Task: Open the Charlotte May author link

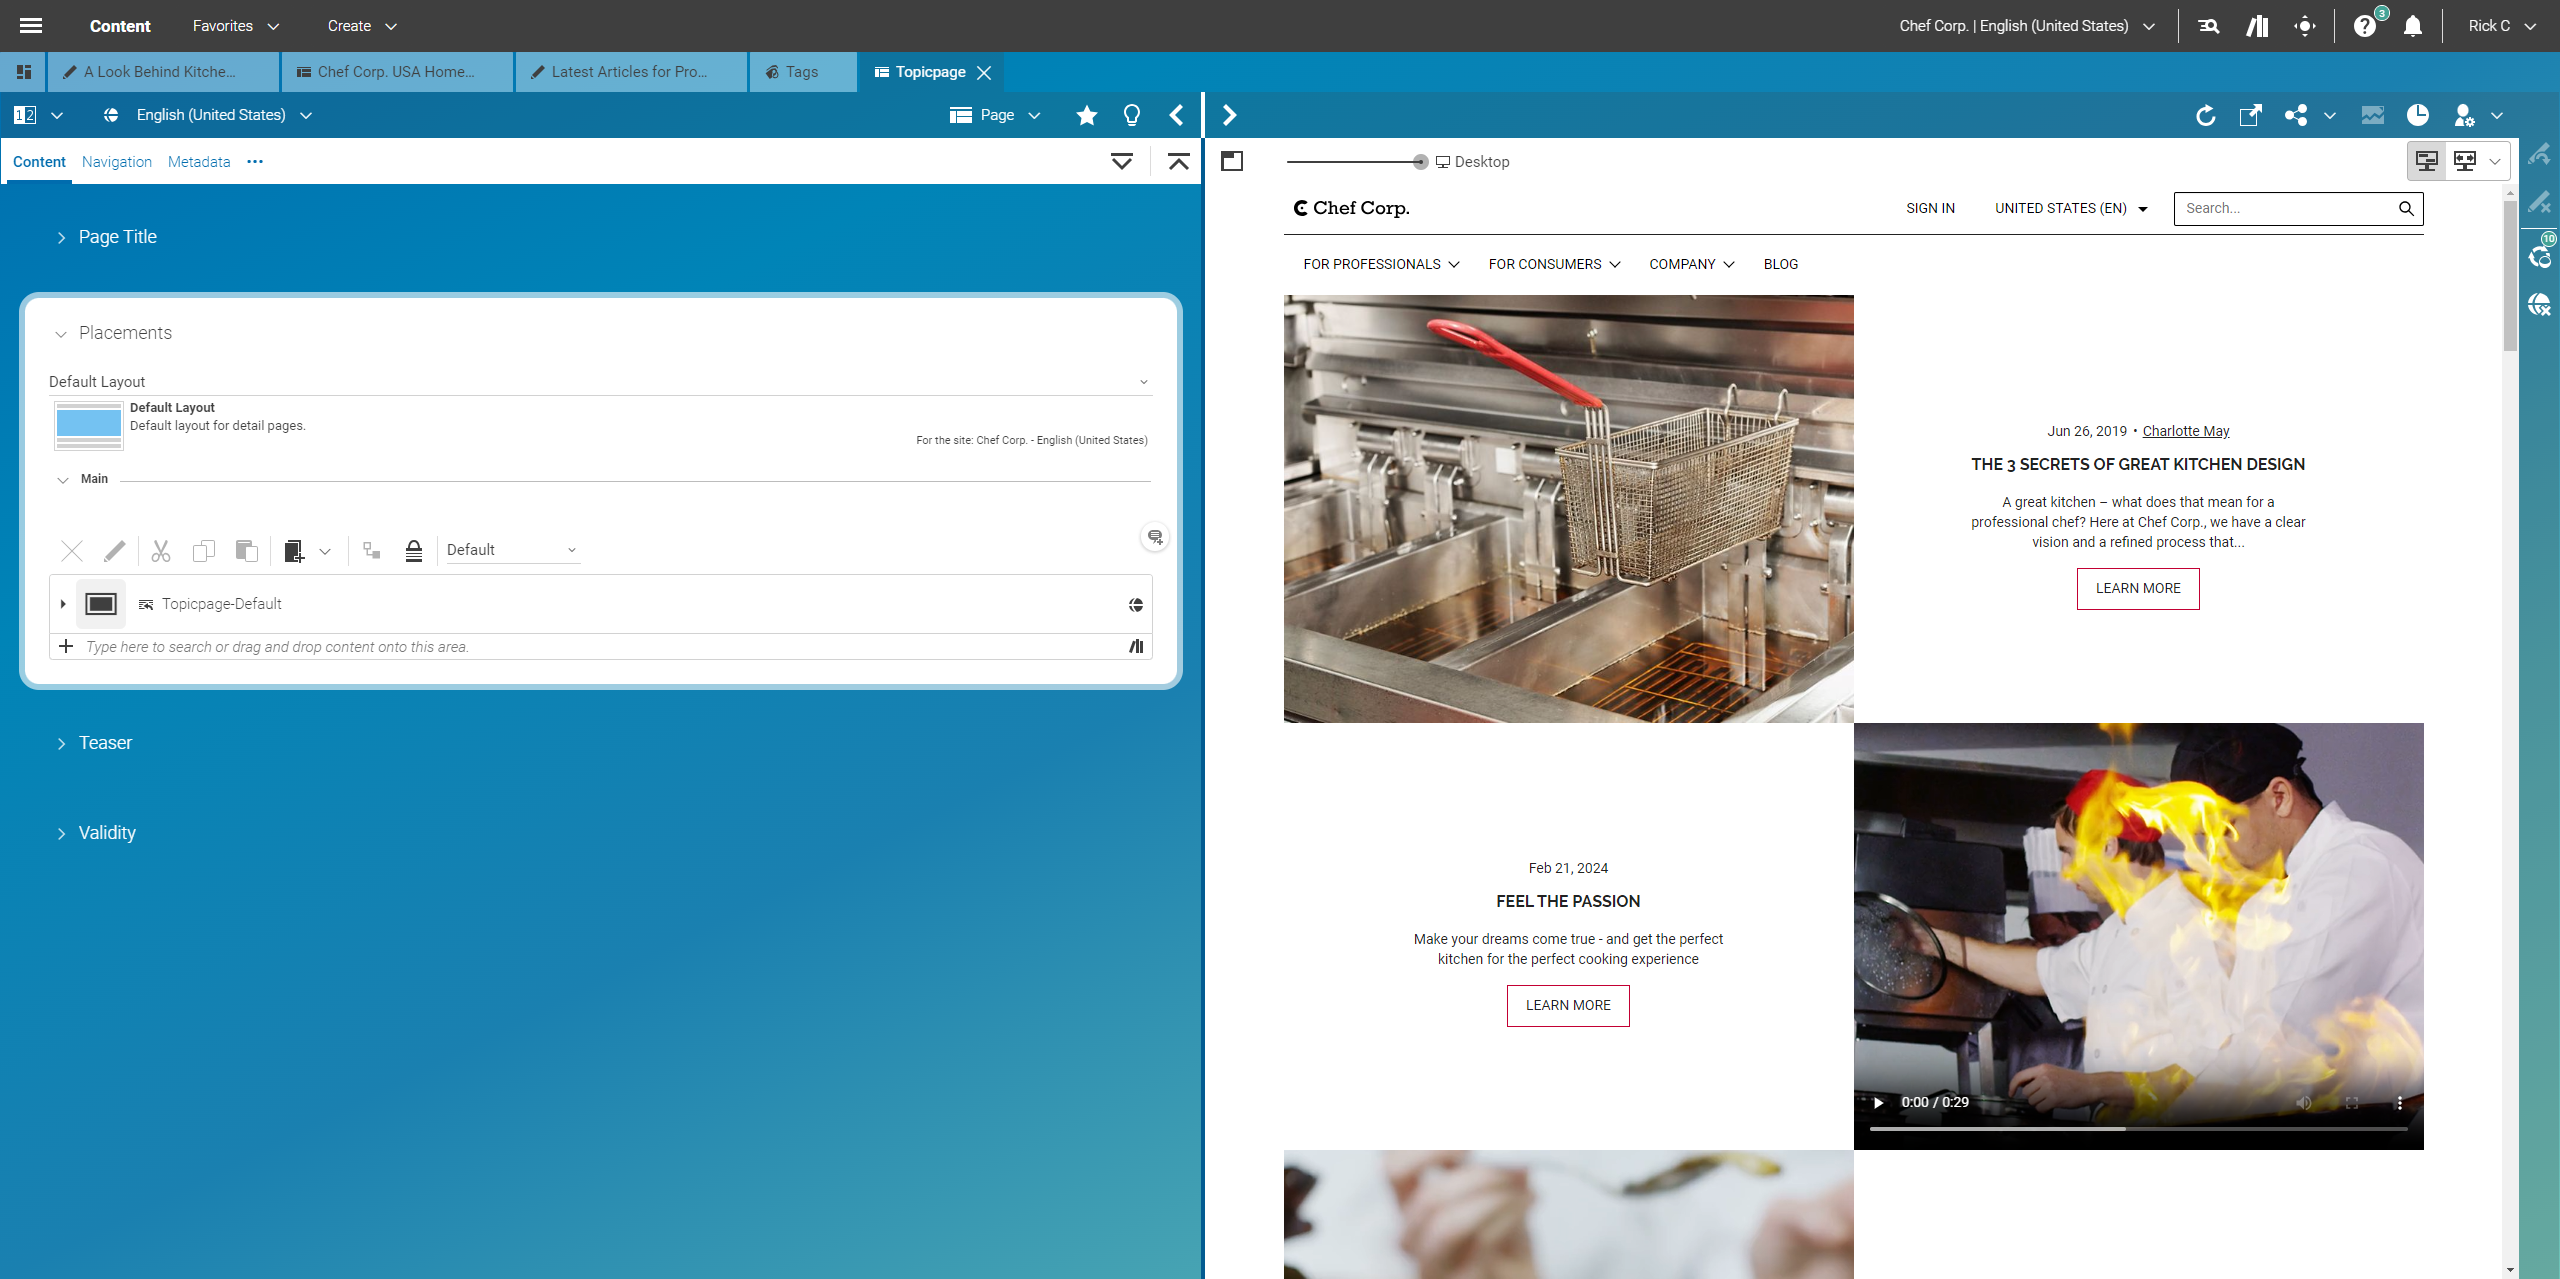Action: coord(2185,430)
